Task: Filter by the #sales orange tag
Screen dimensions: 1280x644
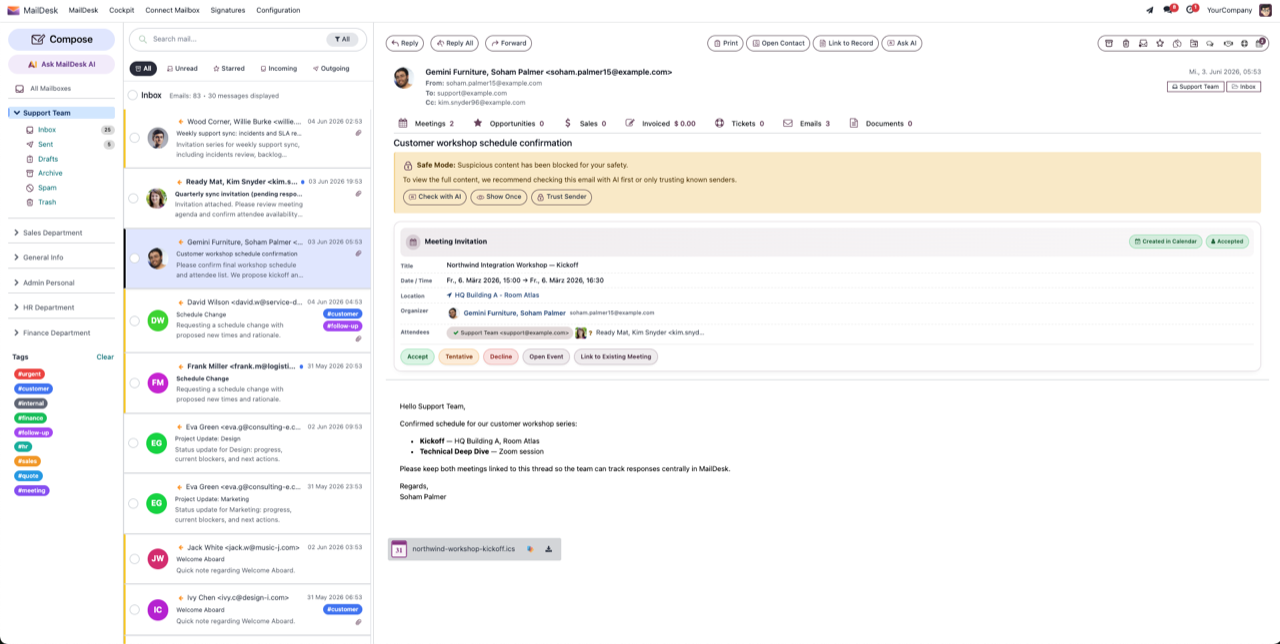Action: (x=27, y=461)
